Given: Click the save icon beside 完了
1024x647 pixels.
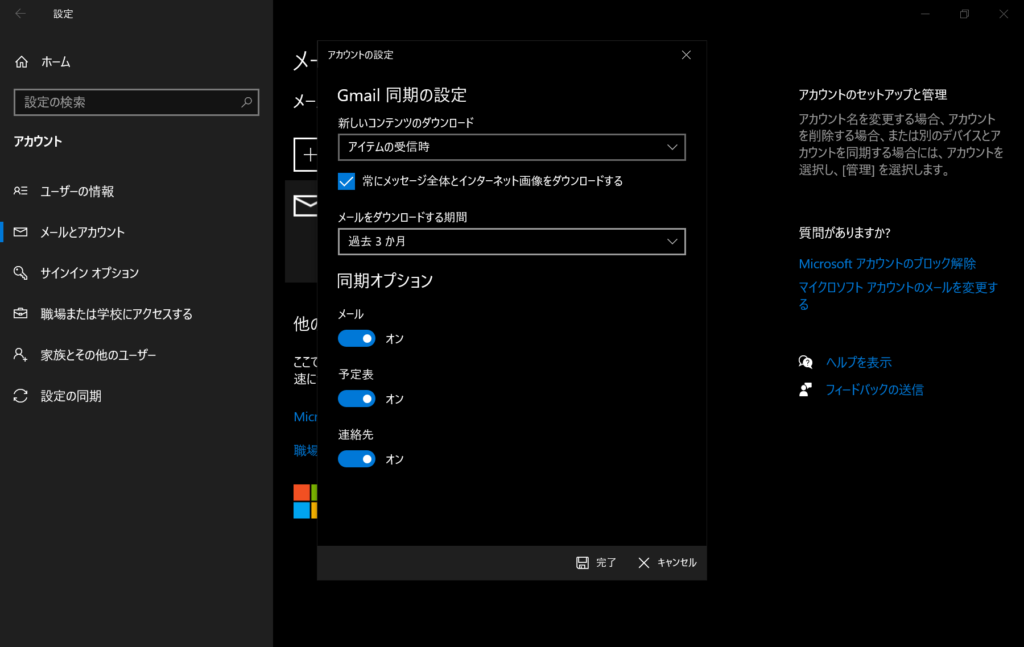Looking at the screenshot, I should coord(583,563).
